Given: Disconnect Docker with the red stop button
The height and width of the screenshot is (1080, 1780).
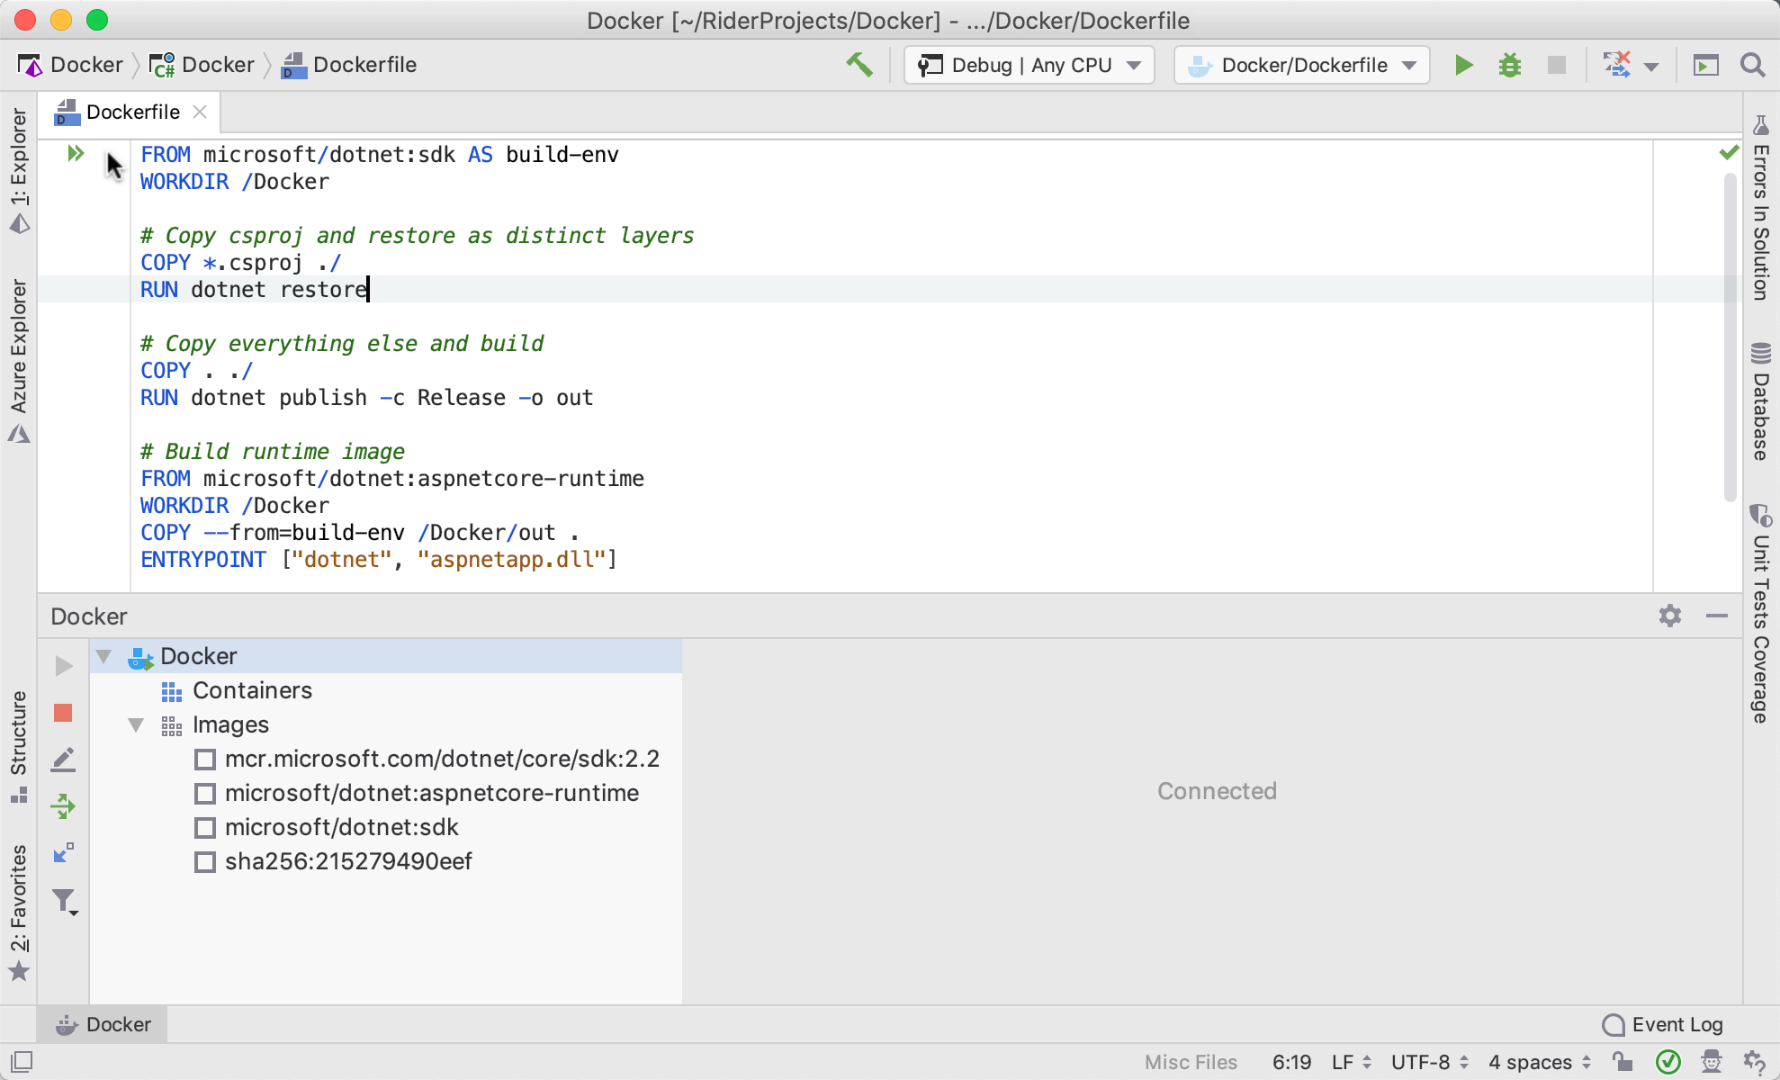Looking at the screenshot, I should coord(63,713).
